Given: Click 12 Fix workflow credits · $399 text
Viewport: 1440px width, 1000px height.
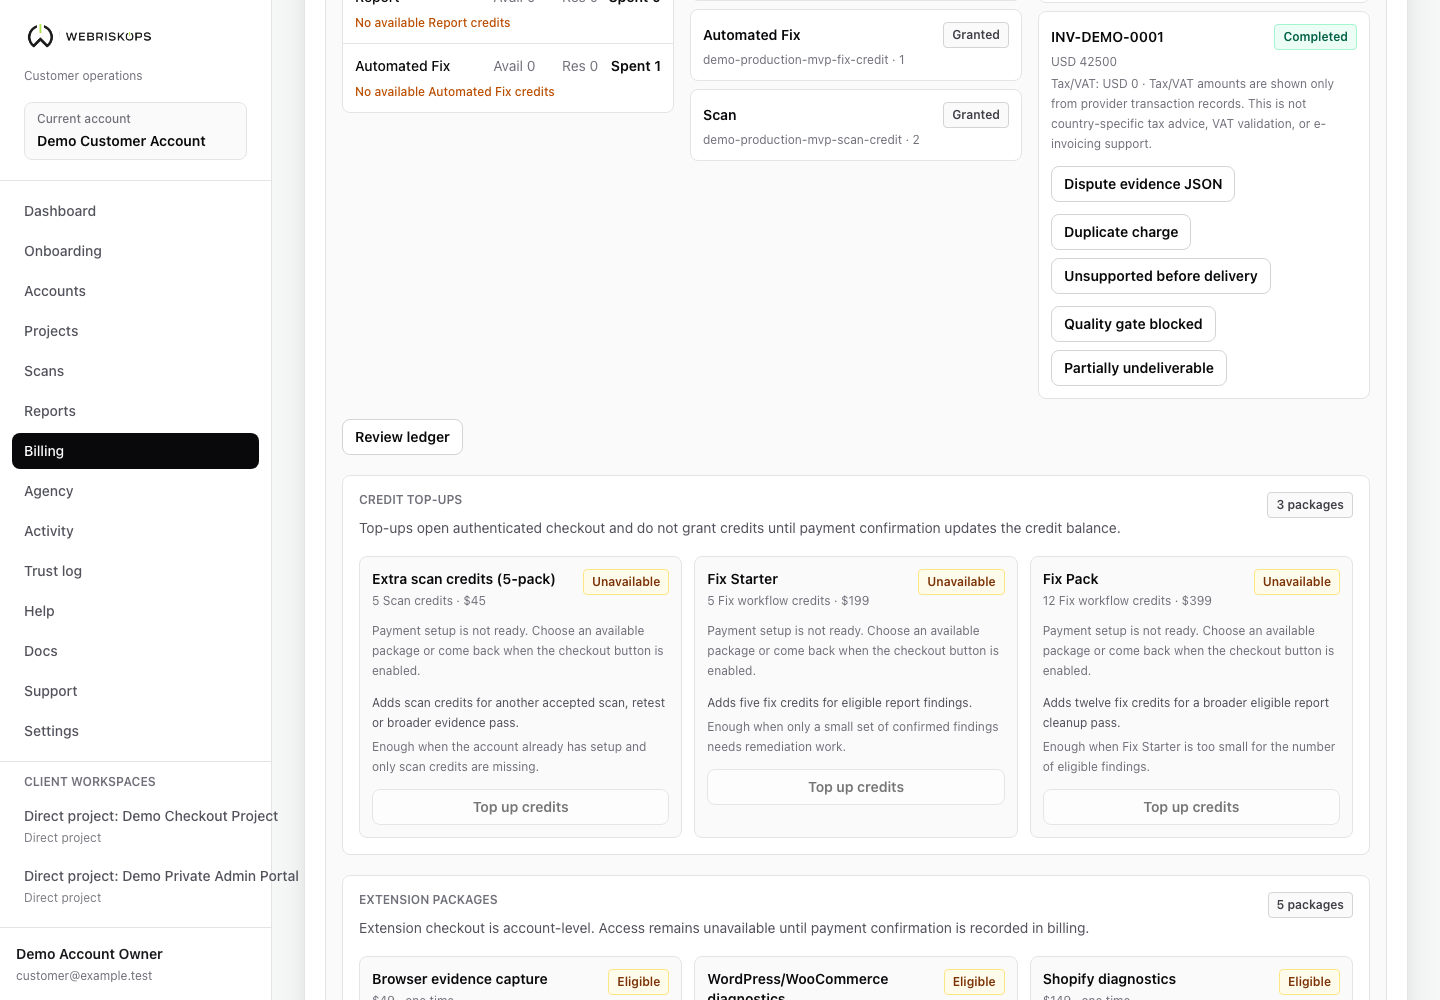Looking at the screenshot, I should coord(1127,601).
